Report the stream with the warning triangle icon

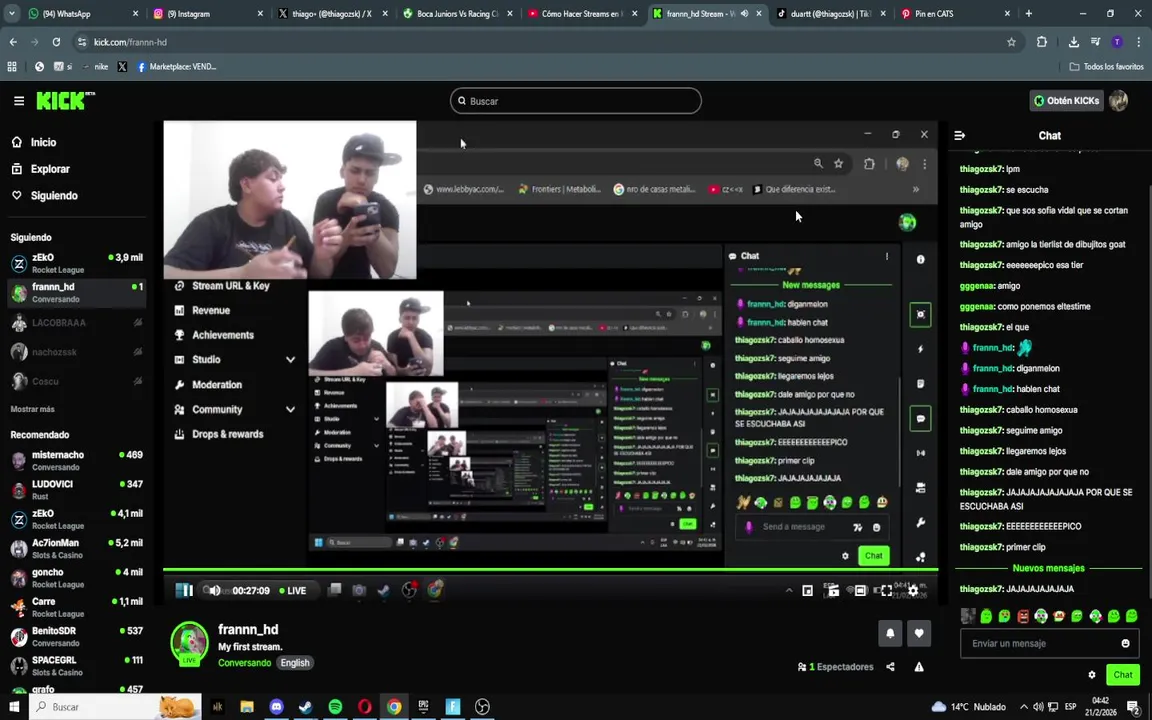918,667
